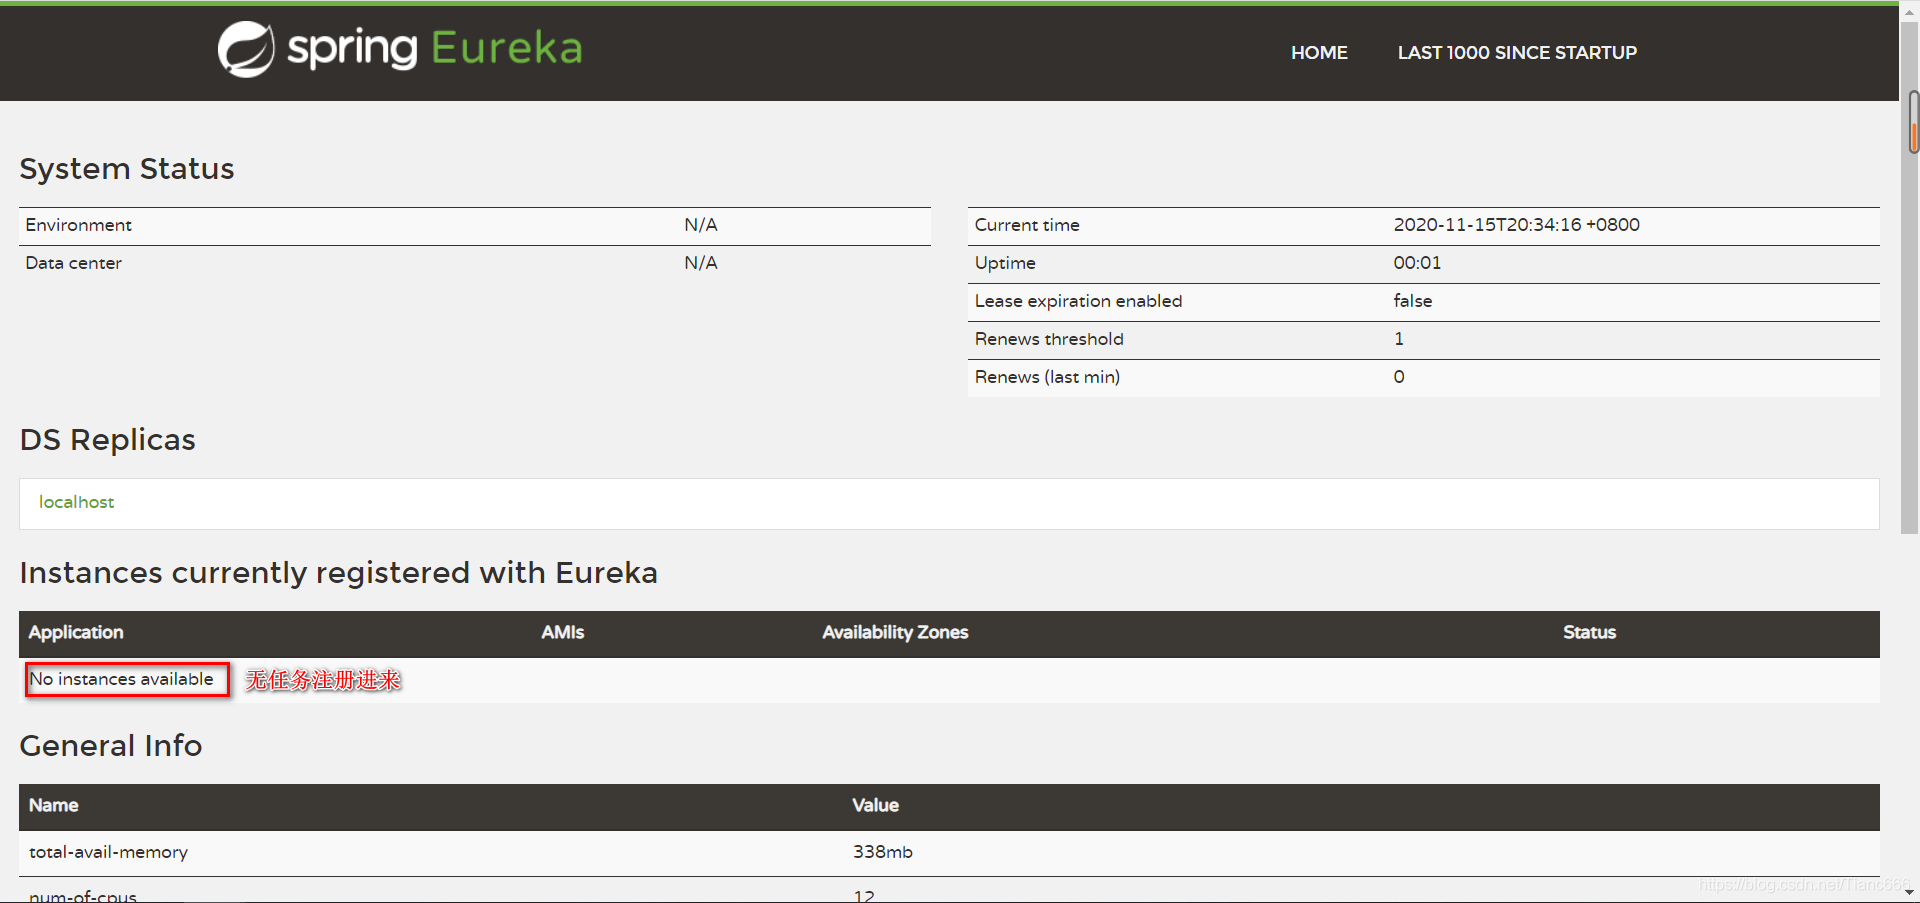Image resolution: width=1920 pixels, height=903 pixels.
Task: Click the Value column header in General Info
Action: click(875, 805)
